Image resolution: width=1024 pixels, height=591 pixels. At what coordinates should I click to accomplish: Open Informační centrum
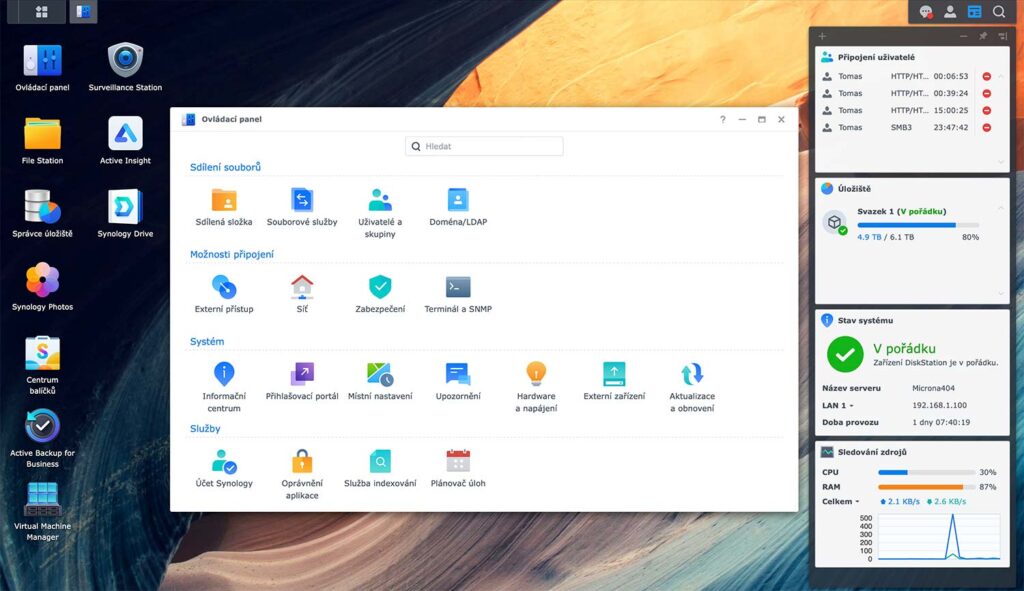coord(223,388)
